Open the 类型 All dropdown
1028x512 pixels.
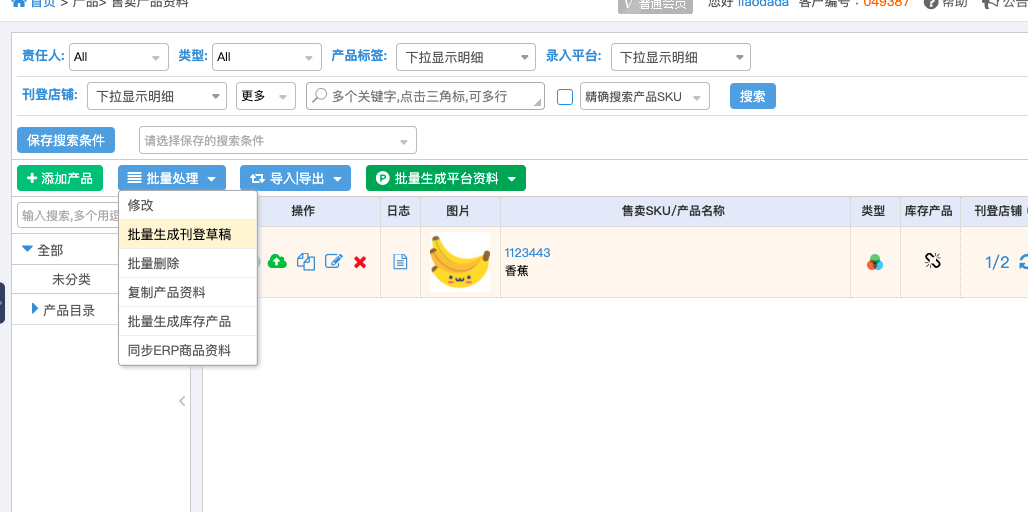(267, 57)
